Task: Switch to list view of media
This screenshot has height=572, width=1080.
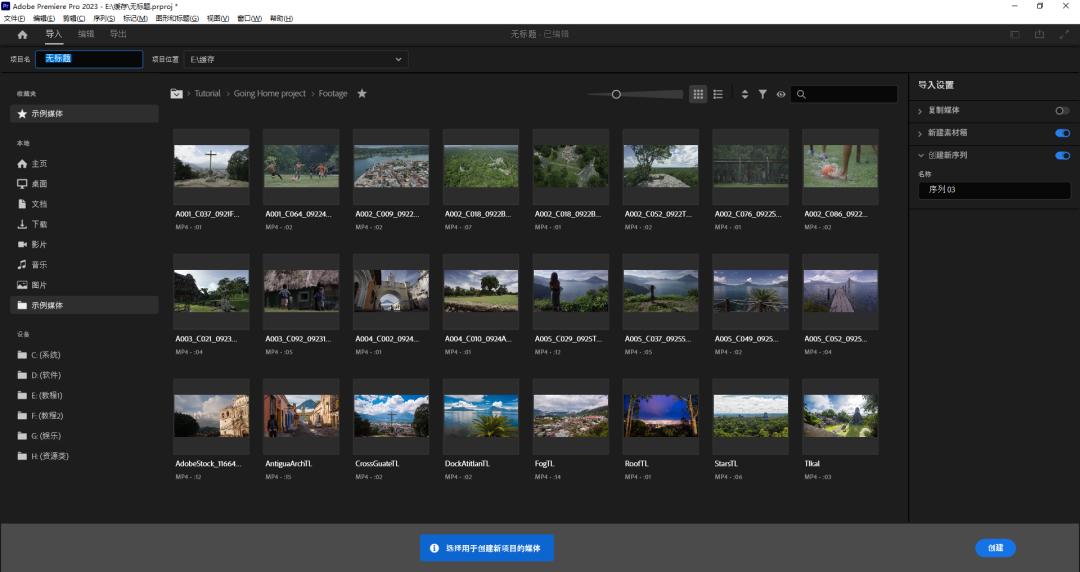Action: [x=718, y=94]
